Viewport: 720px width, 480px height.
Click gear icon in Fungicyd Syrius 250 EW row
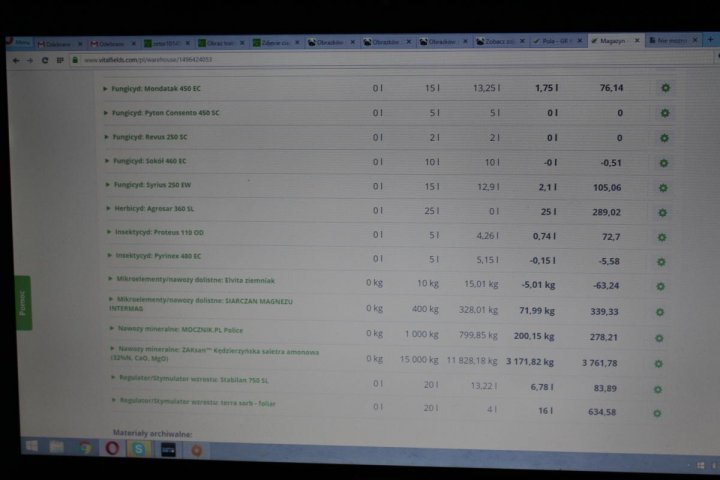[663, 187]
